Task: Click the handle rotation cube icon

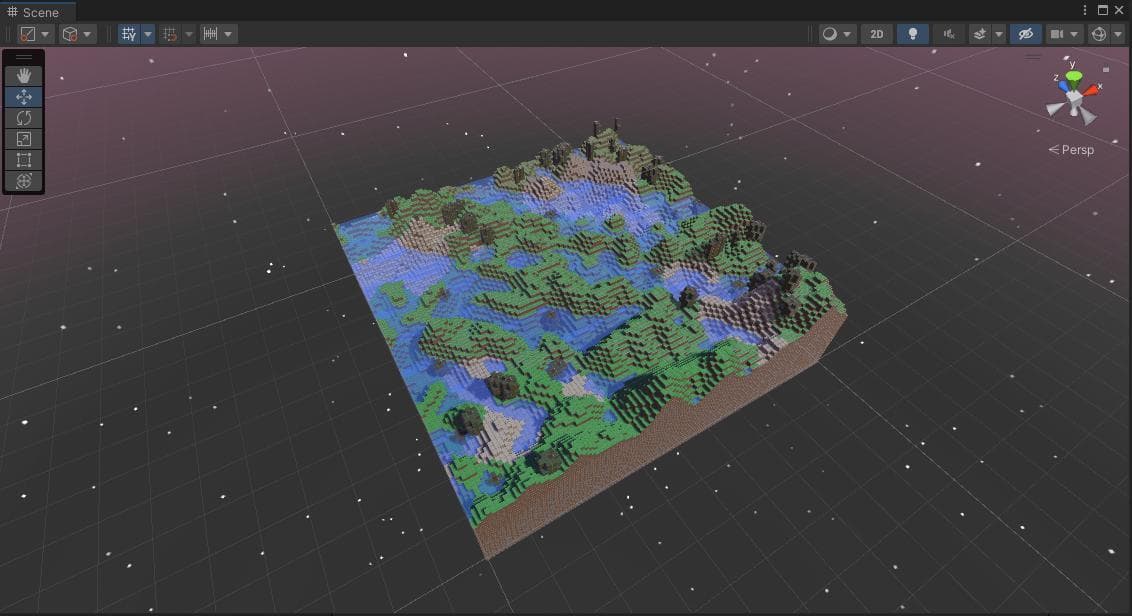Action: coord(70,34)
